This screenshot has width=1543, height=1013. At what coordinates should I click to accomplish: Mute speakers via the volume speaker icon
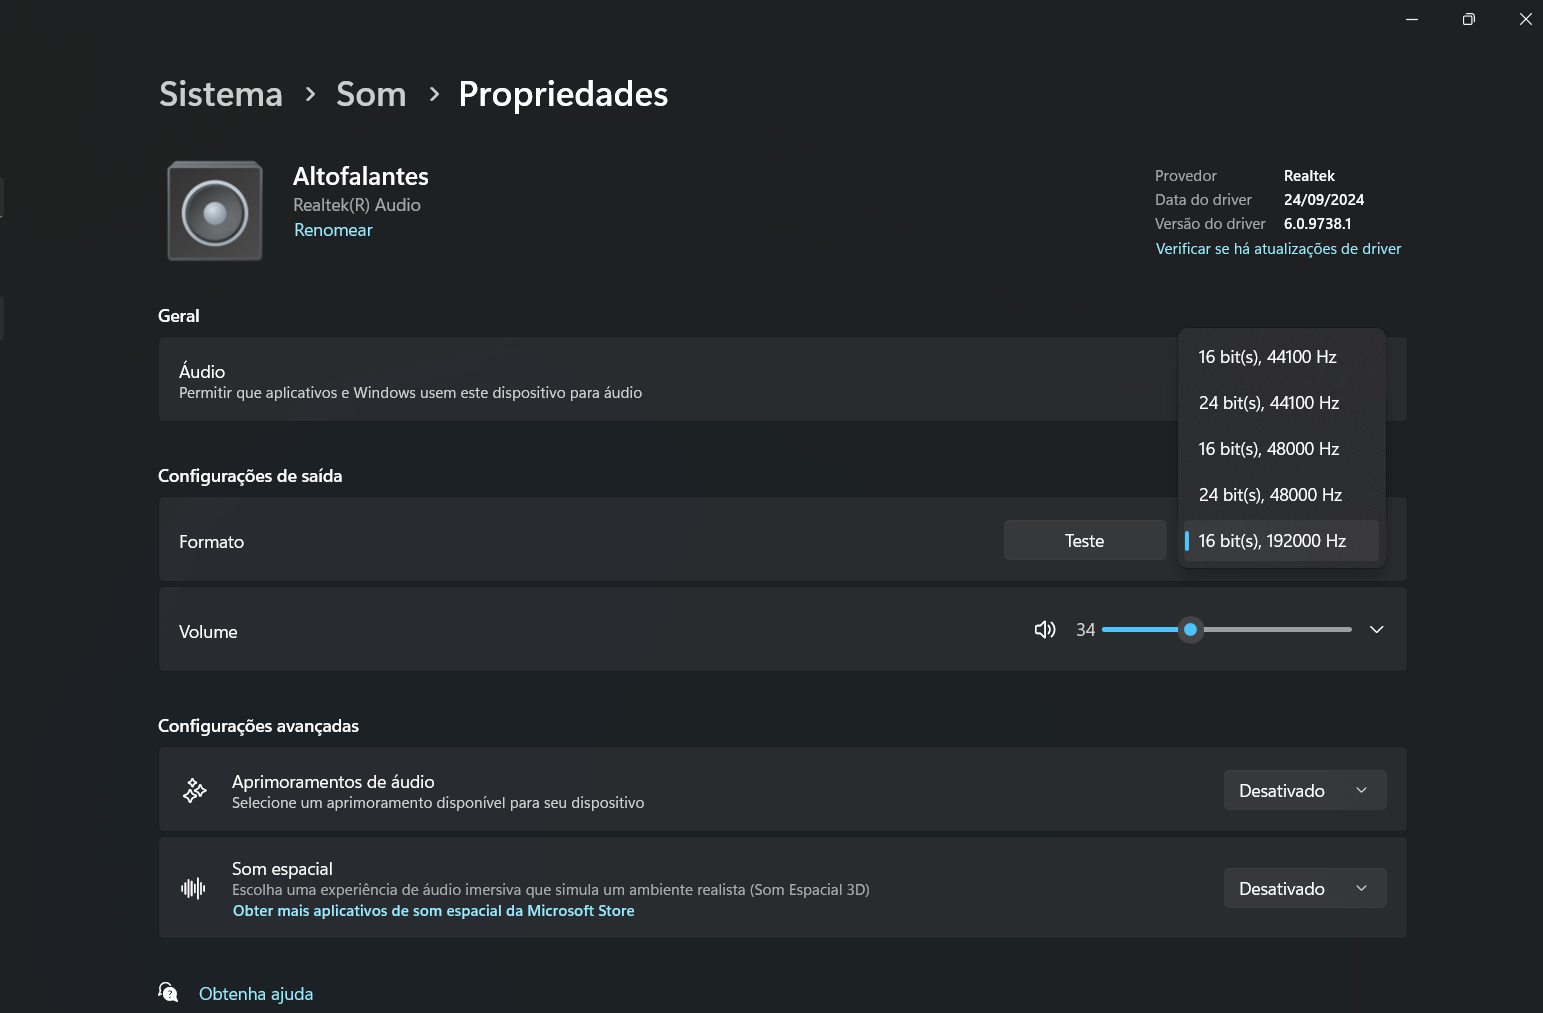click(1045, 629)
